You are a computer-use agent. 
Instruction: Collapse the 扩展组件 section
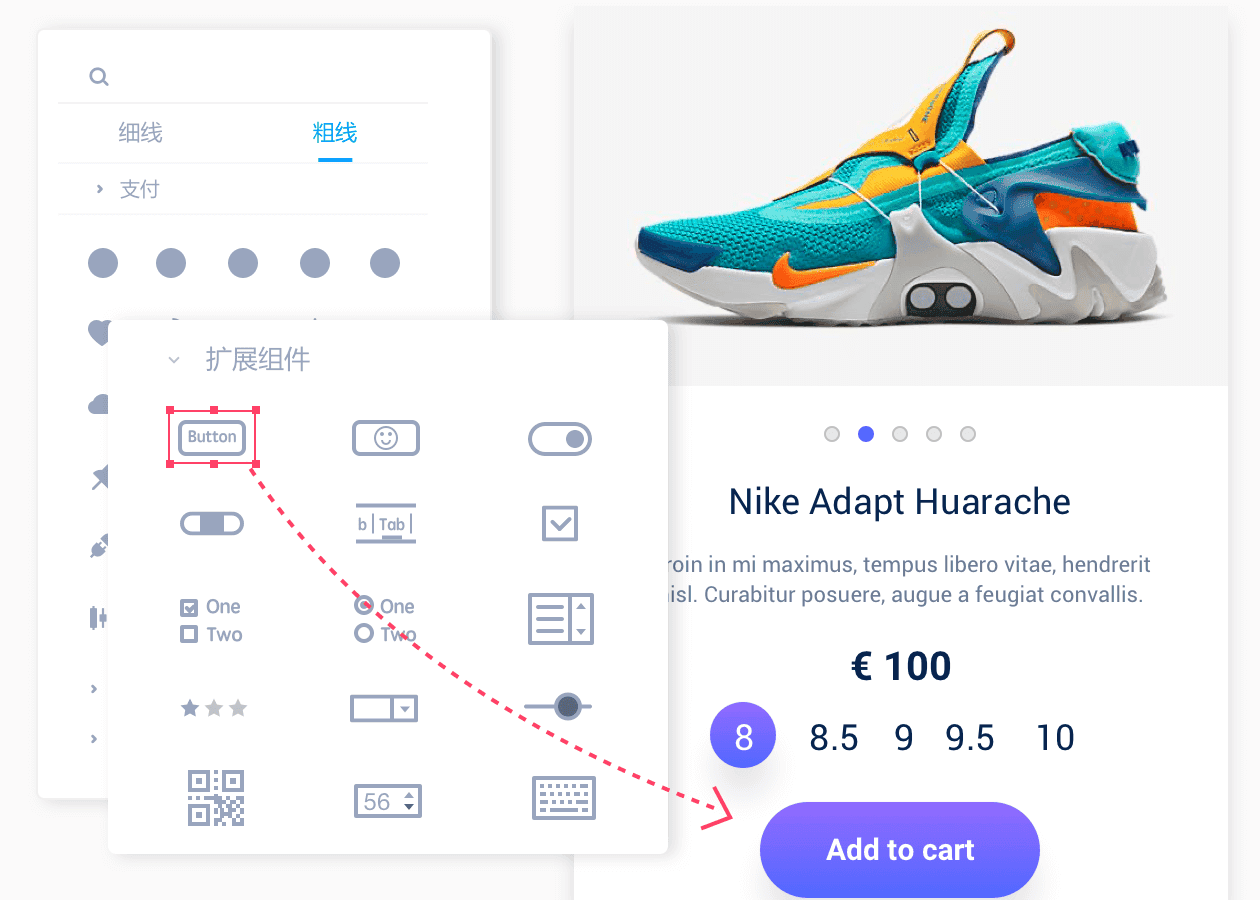point(174,360)
